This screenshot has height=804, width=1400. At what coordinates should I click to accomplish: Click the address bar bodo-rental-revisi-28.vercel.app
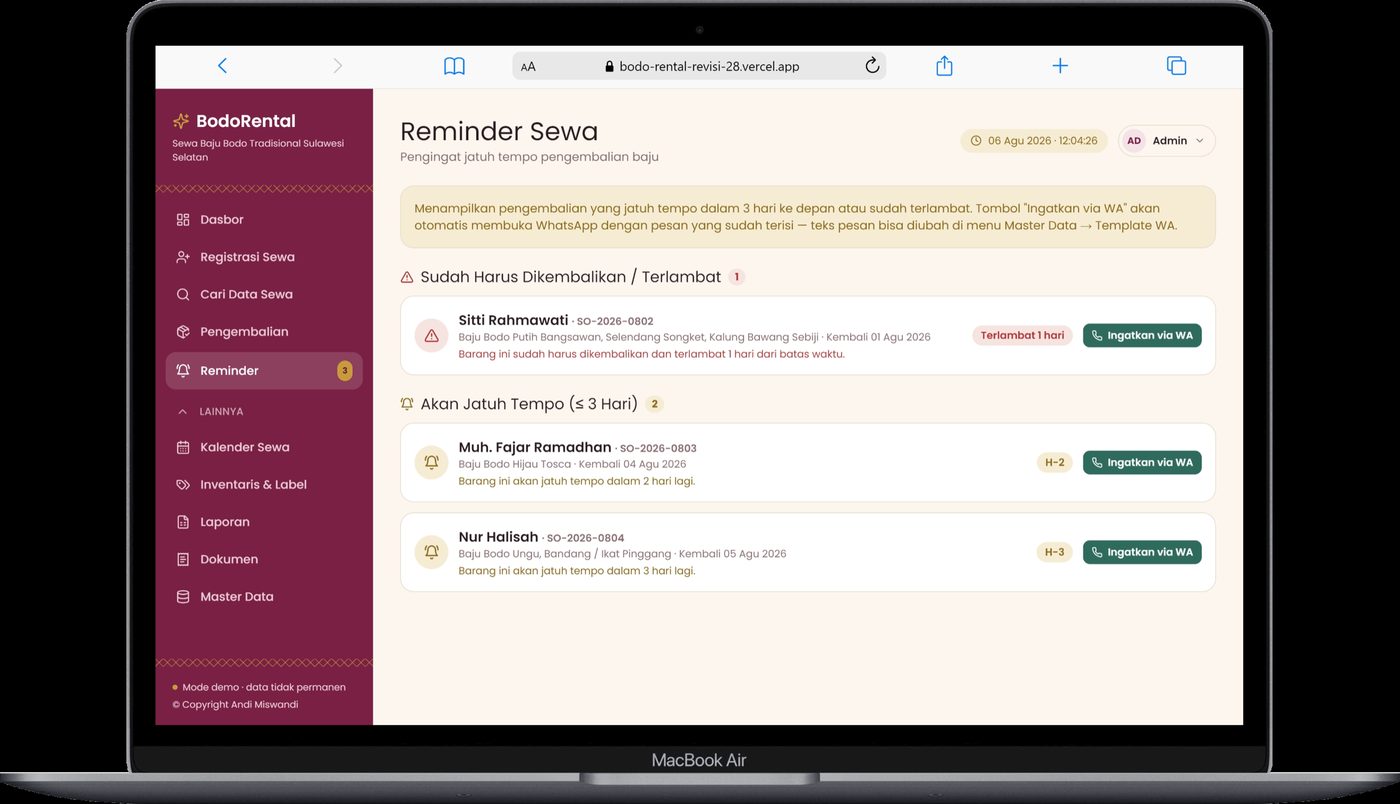click(x=699, y=66)
